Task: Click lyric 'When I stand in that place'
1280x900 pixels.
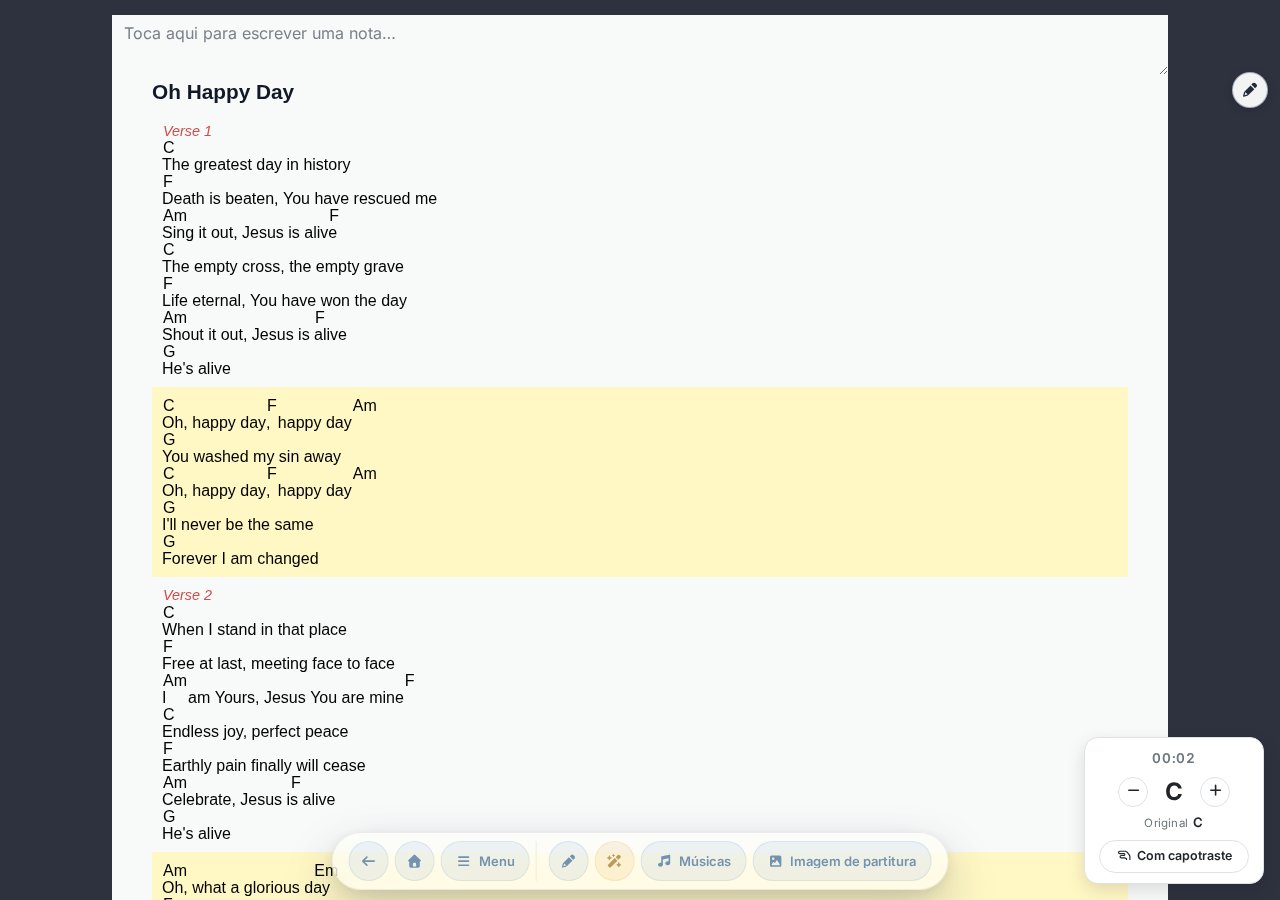Action: (x=254, y=630)
